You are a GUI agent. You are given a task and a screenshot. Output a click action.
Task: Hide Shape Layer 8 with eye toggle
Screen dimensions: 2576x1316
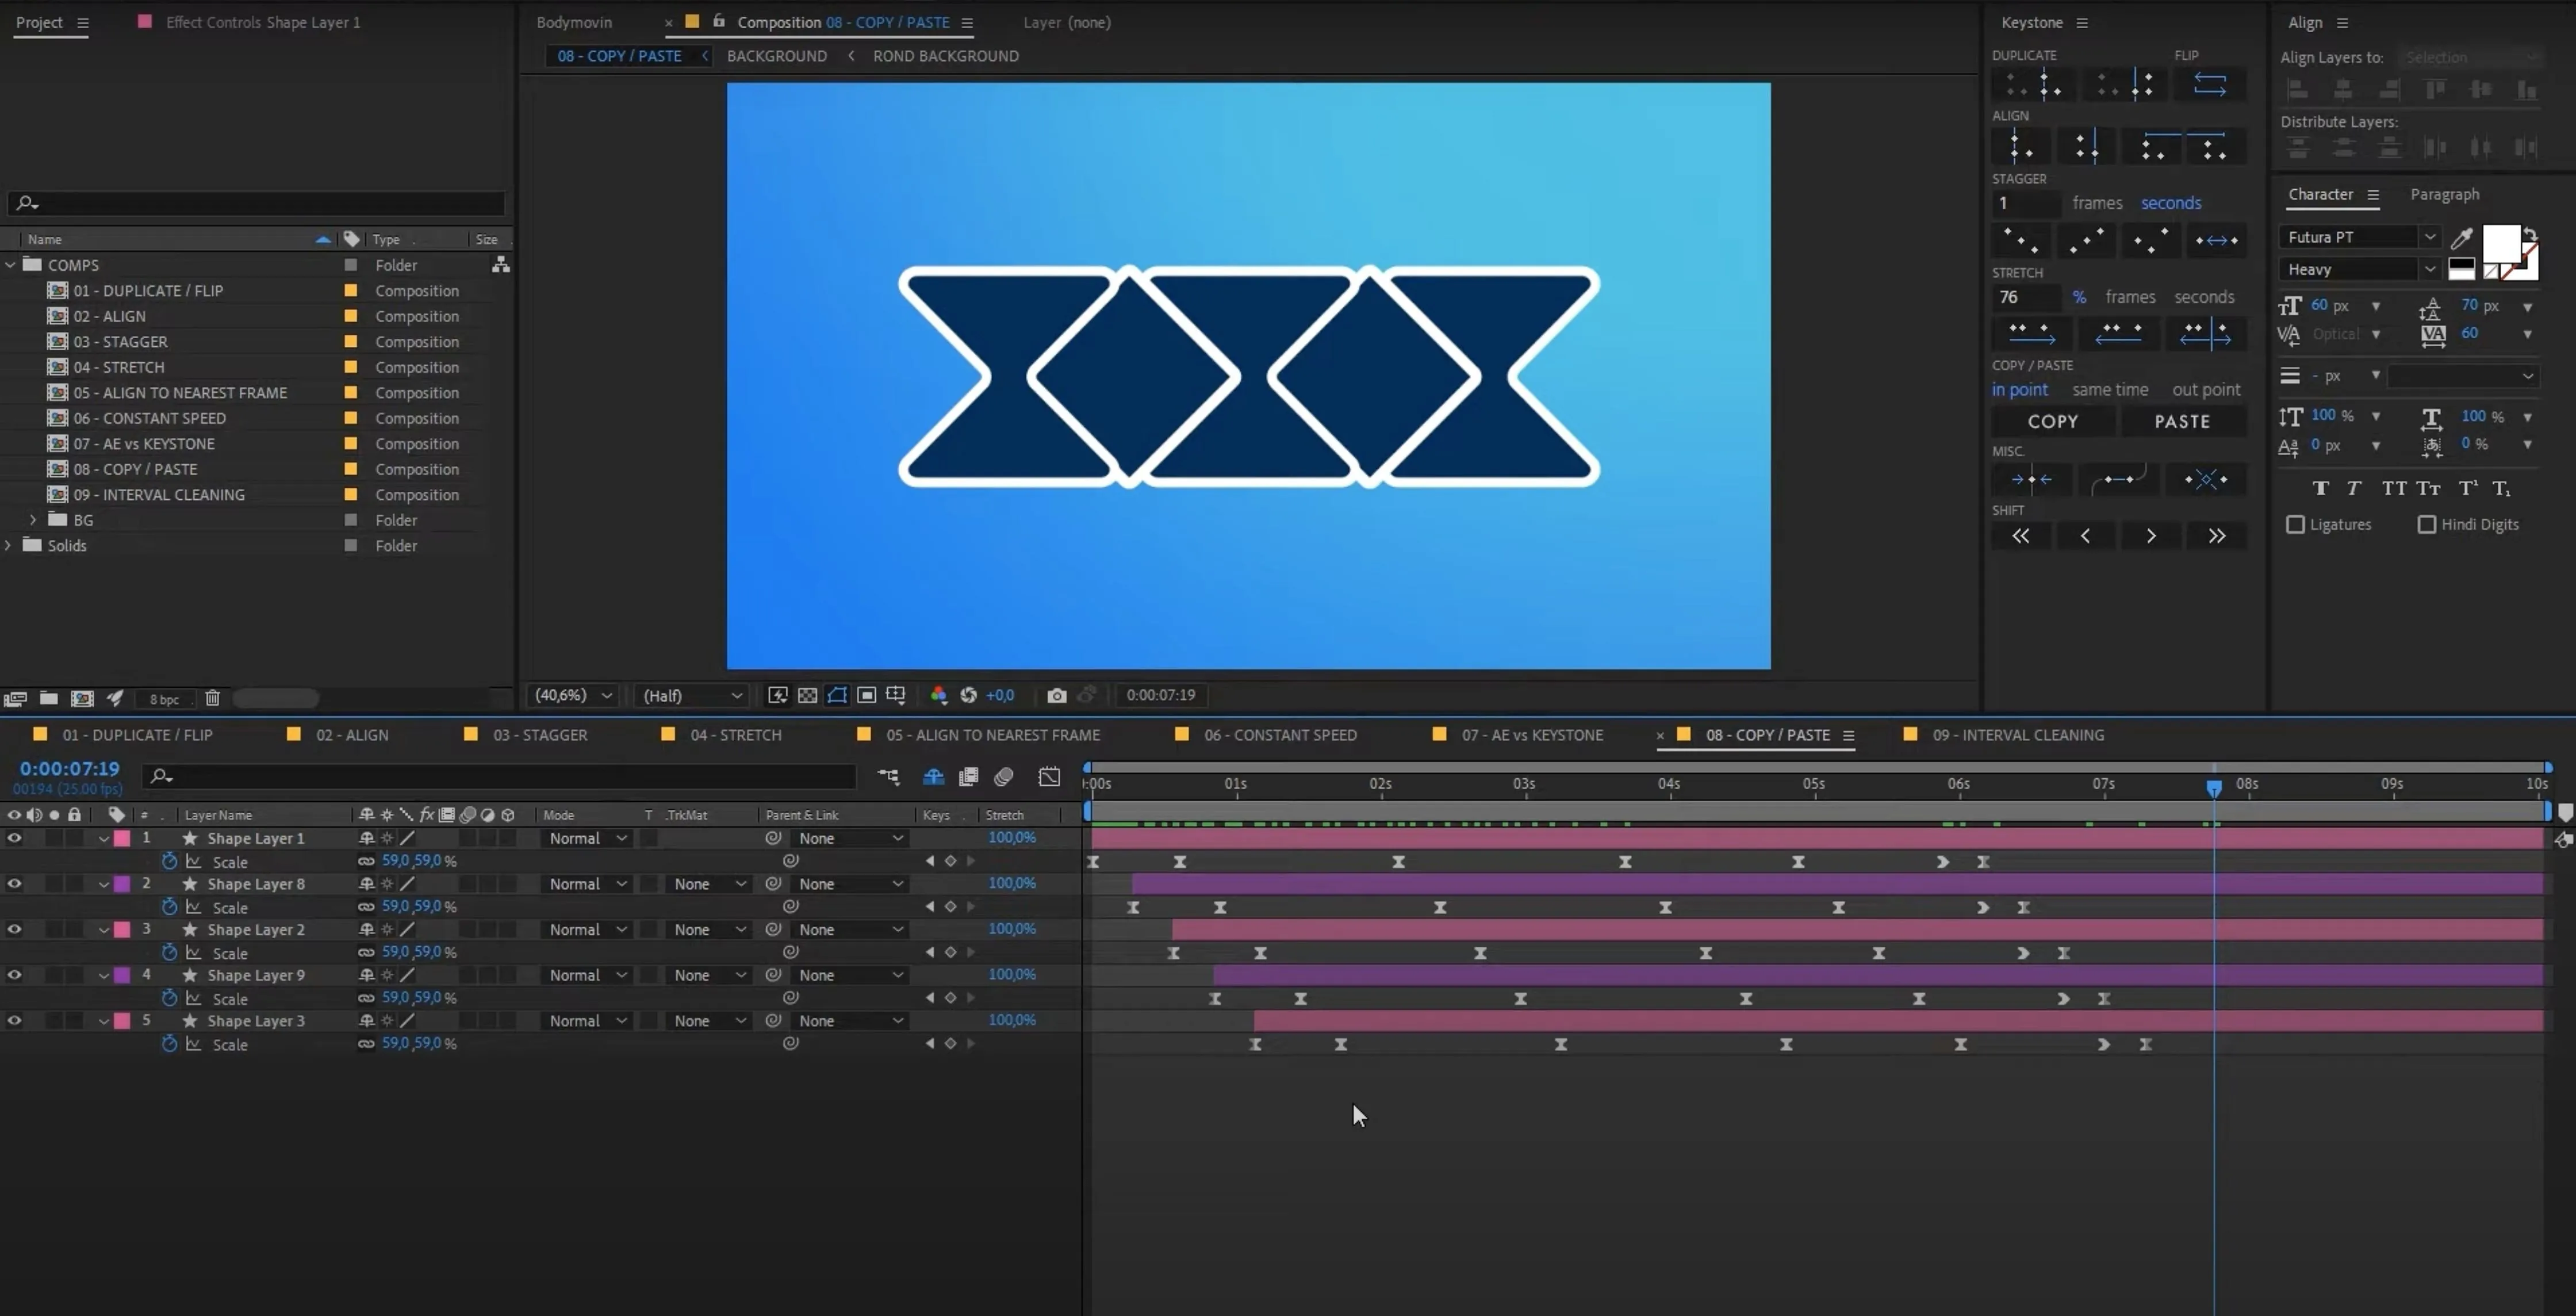tap(14, 884)
